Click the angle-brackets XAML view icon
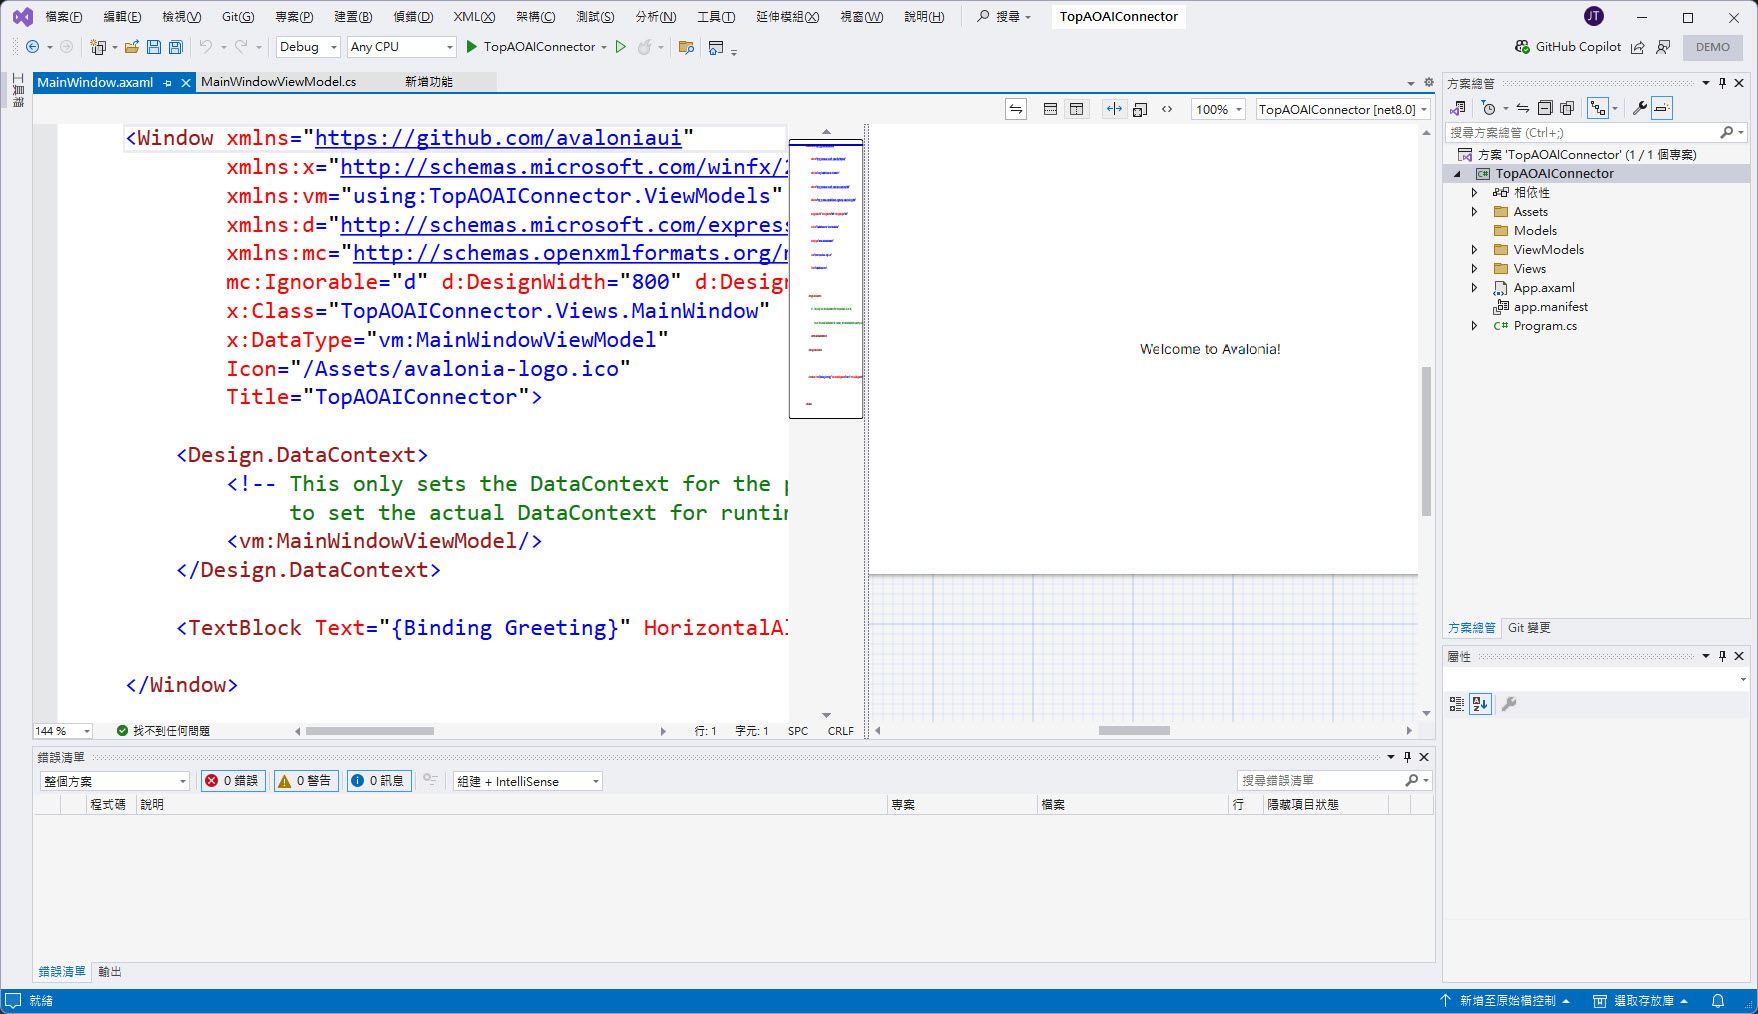Image resolution: width=1758 pixels, height=1014 pixels. tap(1167, 109)
